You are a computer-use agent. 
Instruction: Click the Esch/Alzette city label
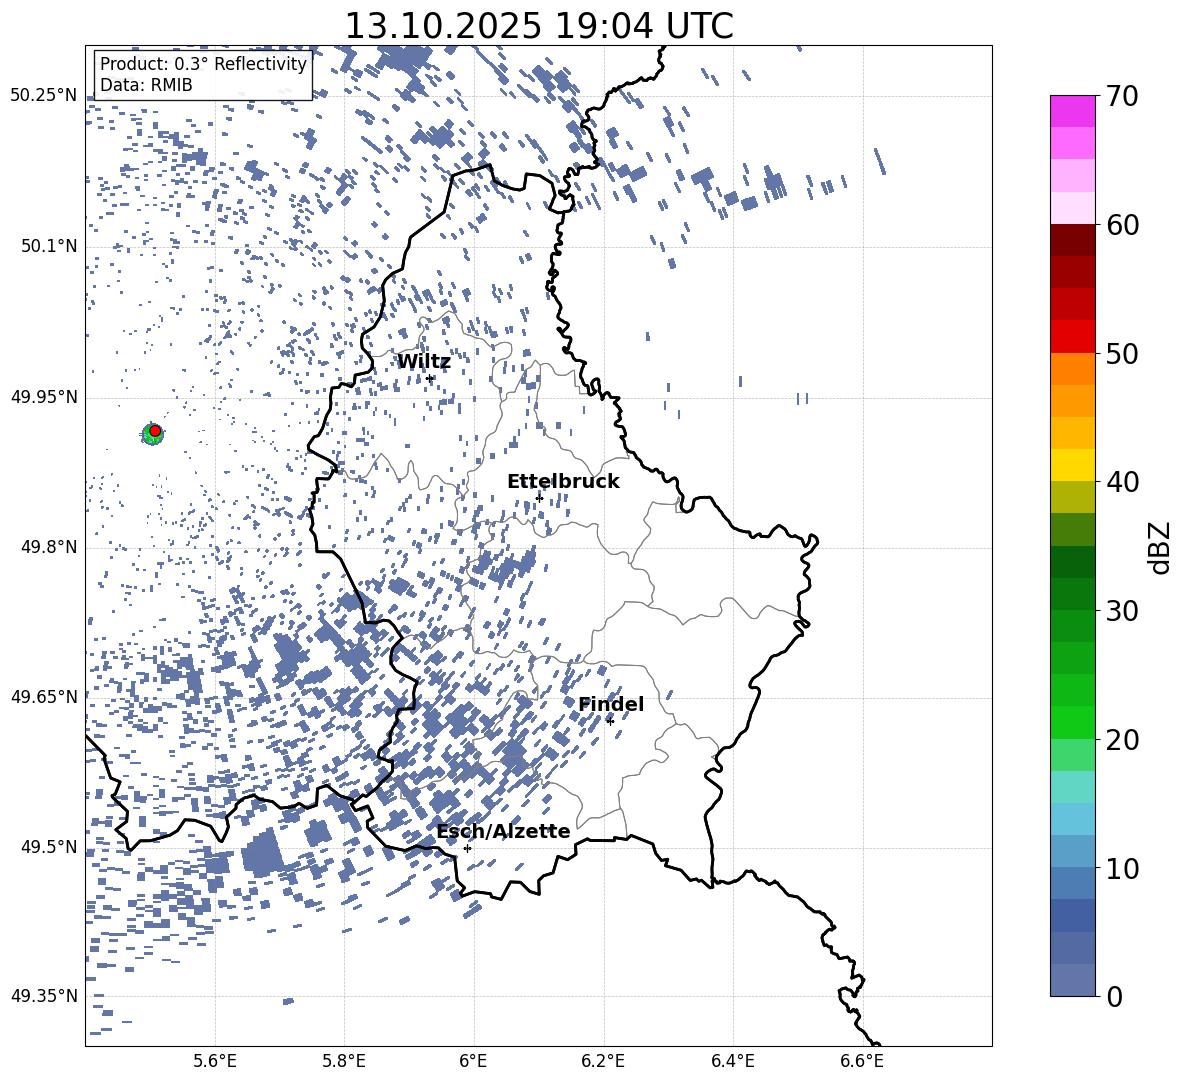(503, 831)
